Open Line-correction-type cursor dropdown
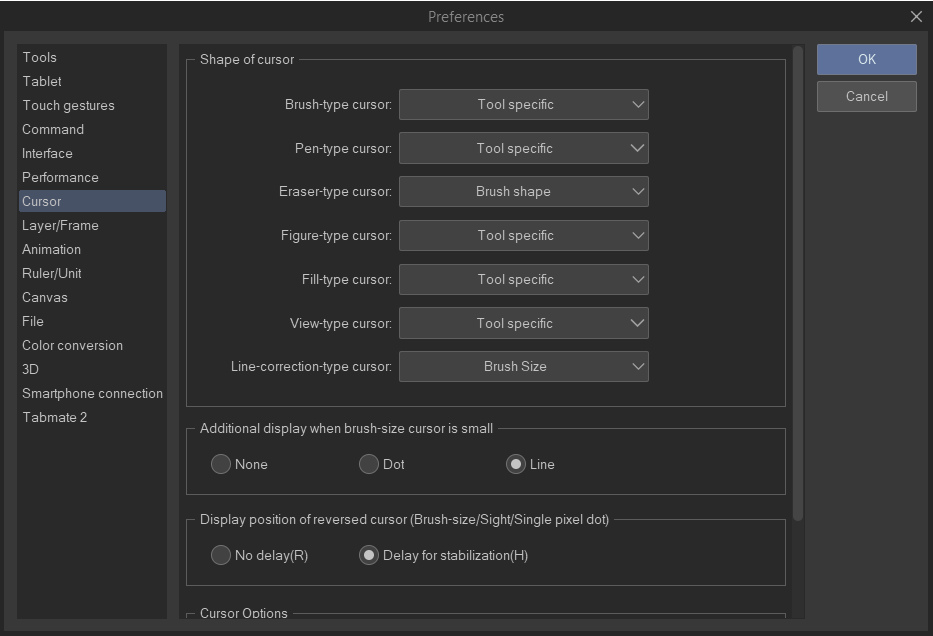The image size is (933, 636). point(524,366)
